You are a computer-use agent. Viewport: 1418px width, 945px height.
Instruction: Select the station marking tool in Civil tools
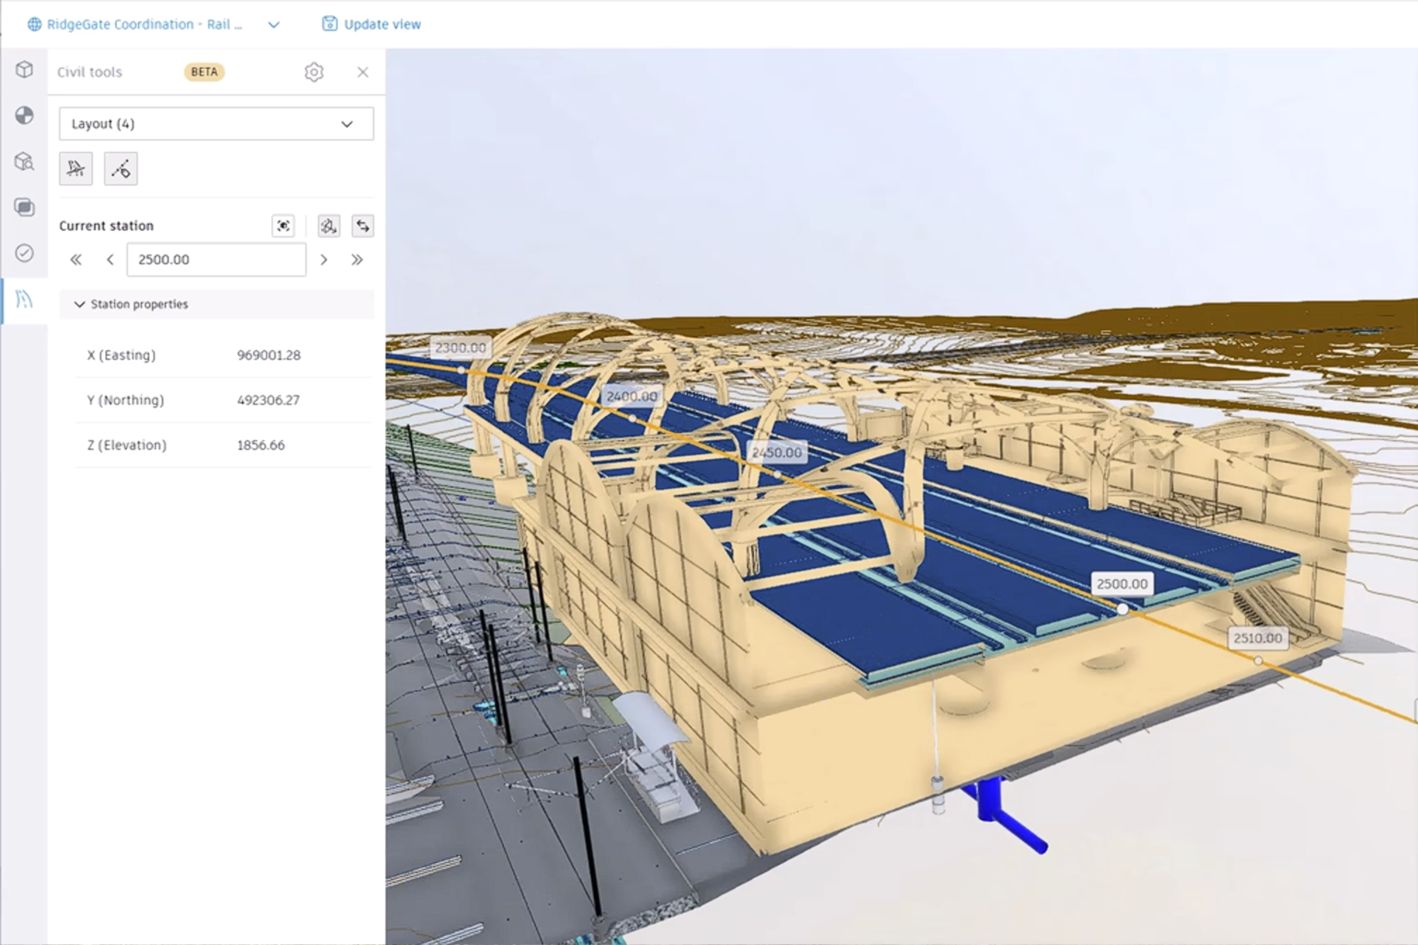click(x=75, y=168)
